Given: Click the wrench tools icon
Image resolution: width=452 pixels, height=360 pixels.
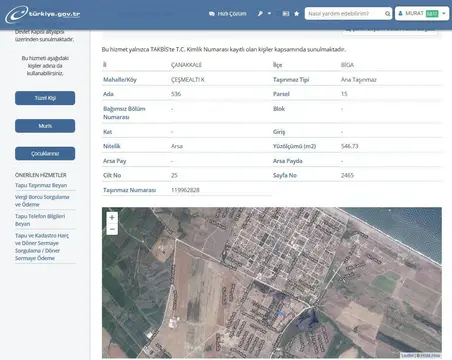Looking at the screenshot, I should tap(260, 14).
